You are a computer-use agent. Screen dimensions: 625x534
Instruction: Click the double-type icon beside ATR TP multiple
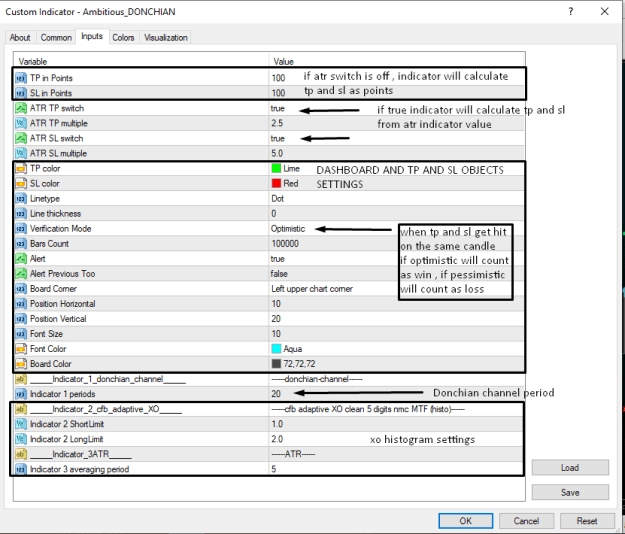click(x=21, y=123)
